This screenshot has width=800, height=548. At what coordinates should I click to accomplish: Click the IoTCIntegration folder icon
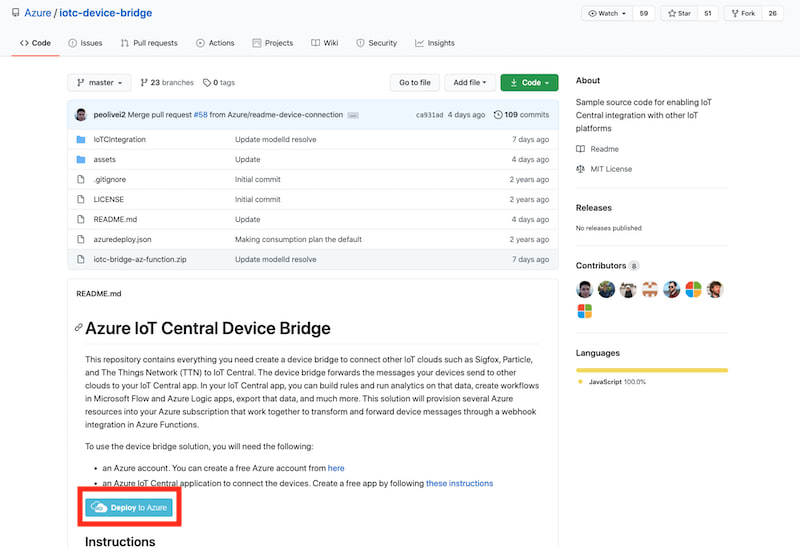point(81,139)
